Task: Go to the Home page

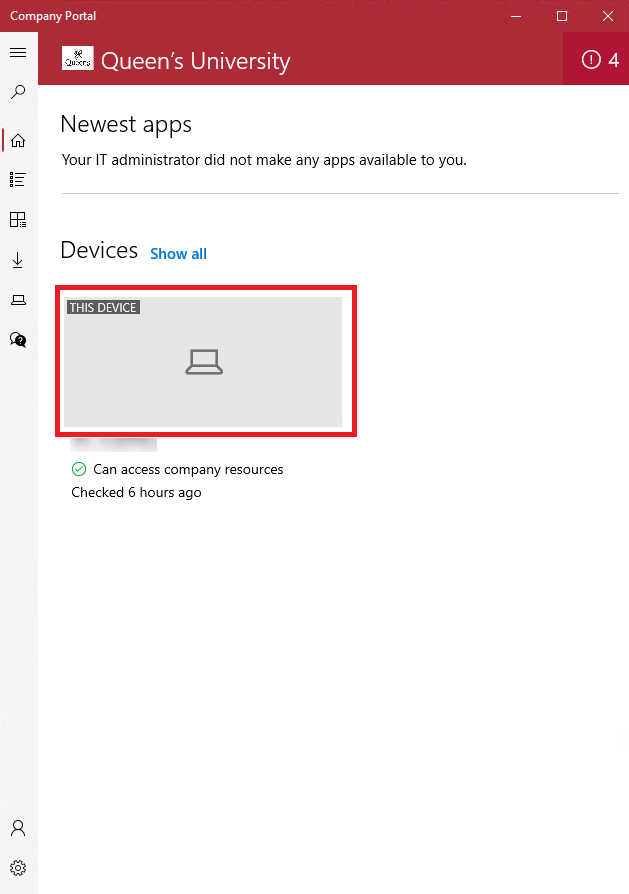Action: click(x=18, y=140)
